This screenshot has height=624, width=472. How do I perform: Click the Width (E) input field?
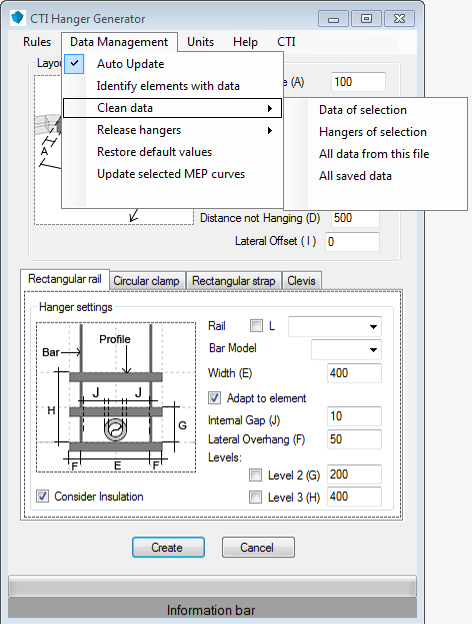354,373
